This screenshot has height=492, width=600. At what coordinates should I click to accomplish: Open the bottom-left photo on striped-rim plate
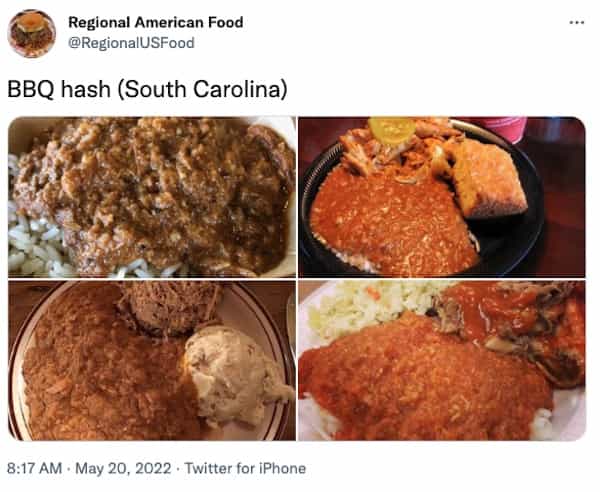152,360
